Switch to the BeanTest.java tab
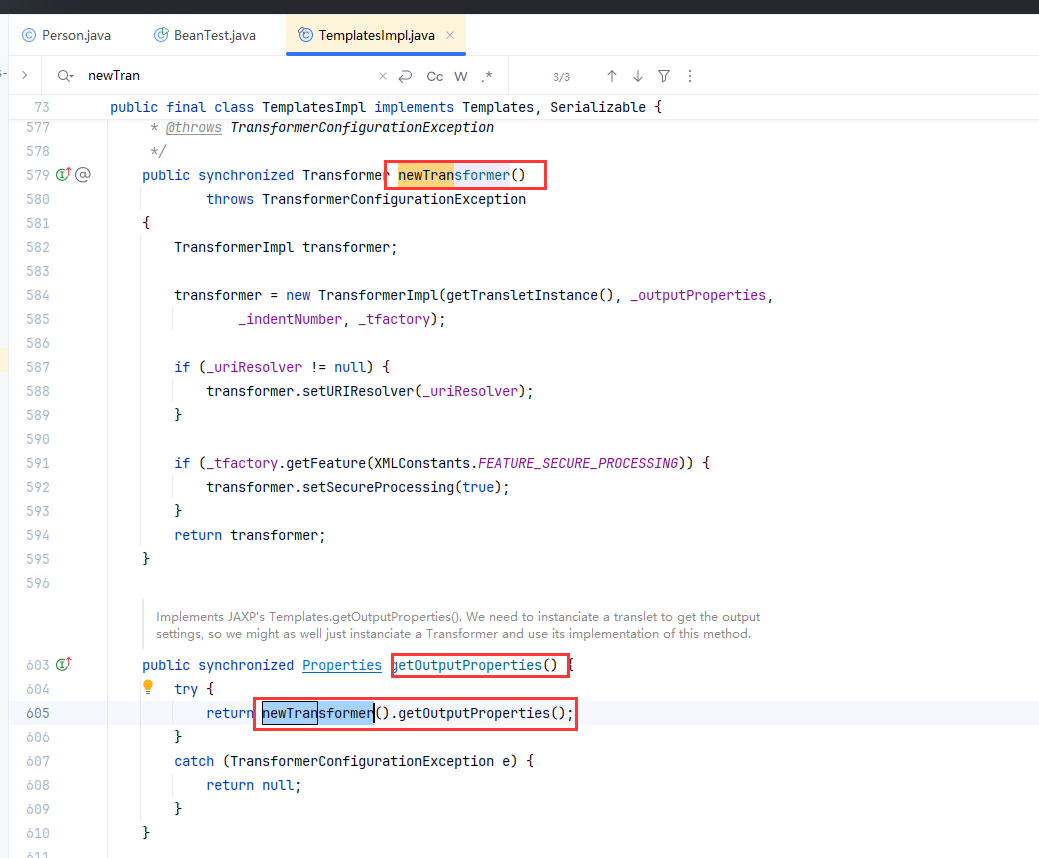1039x858 pixels. tap(214, 35)
